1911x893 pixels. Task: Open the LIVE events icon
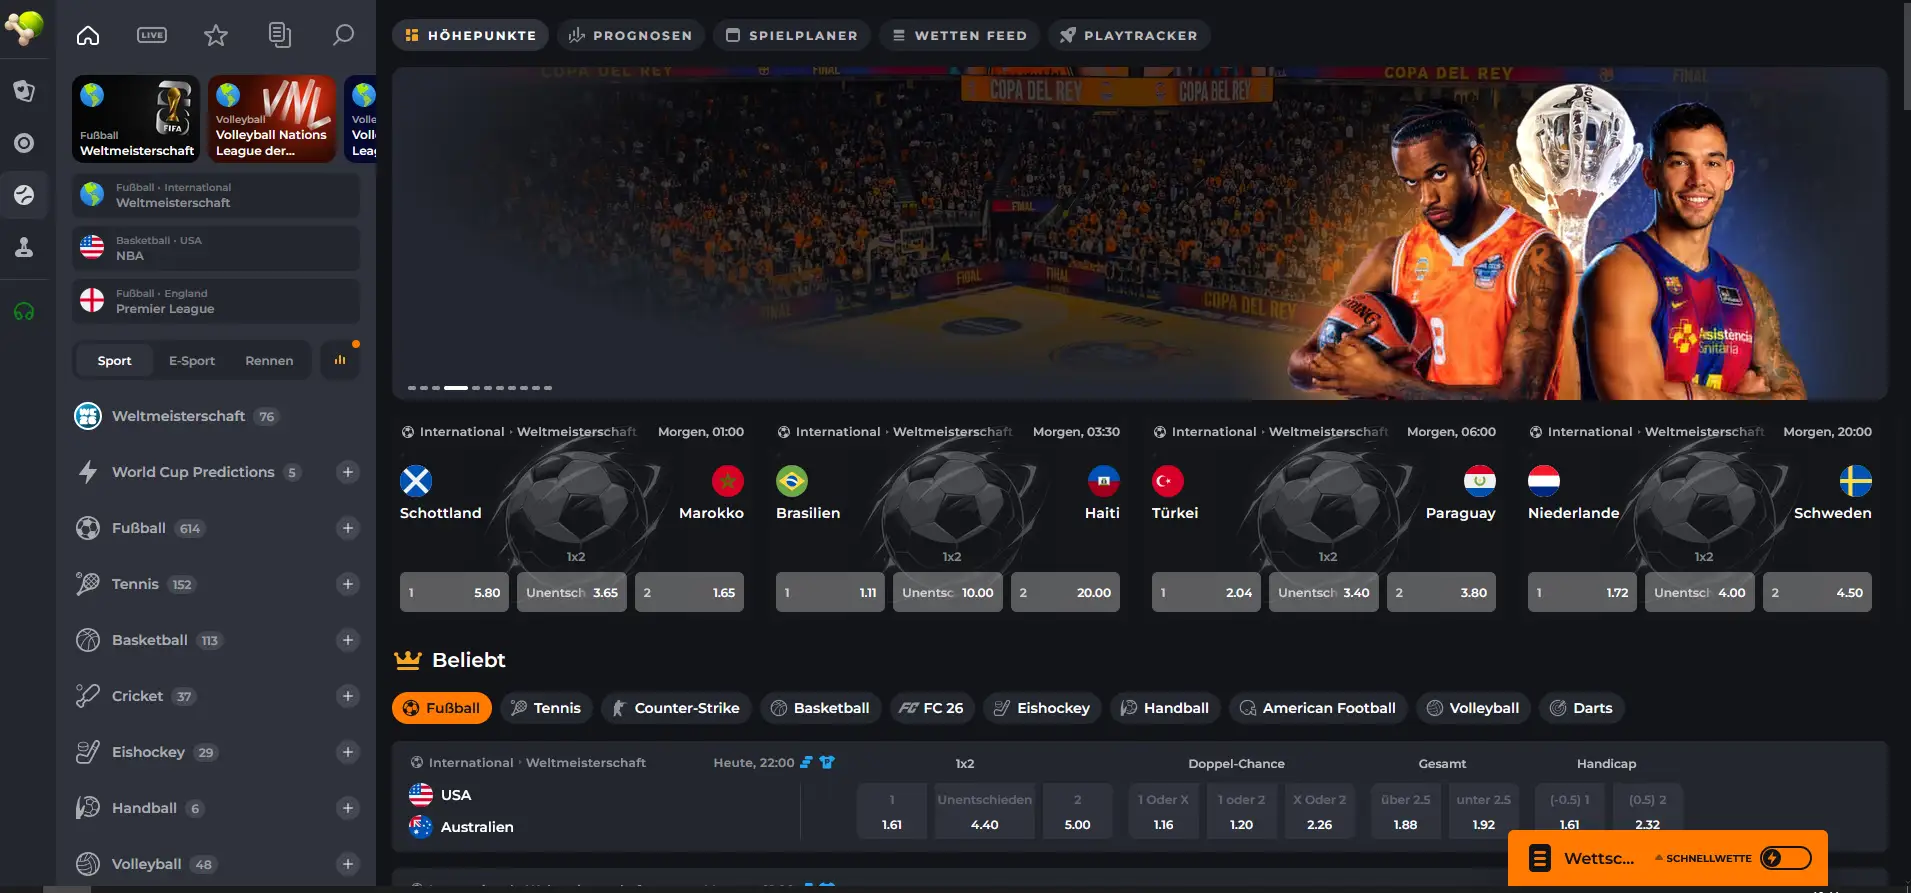152,36
